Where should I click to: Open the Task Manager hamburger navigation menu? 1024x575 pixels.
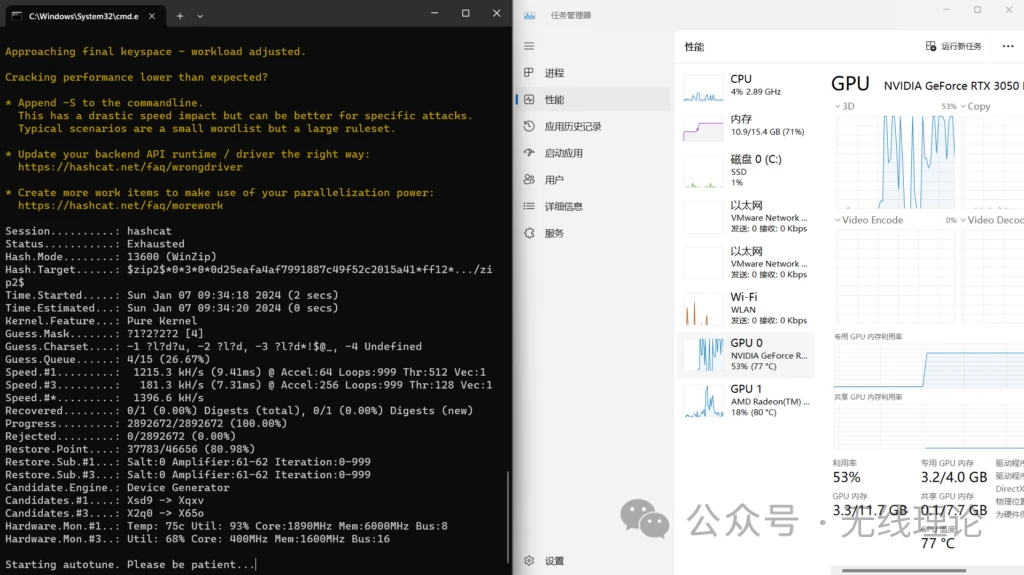coord(529,46)
